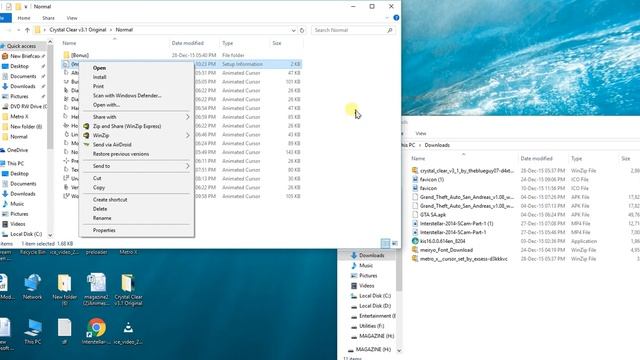Choose Print in the context menu

coord(98,87)
